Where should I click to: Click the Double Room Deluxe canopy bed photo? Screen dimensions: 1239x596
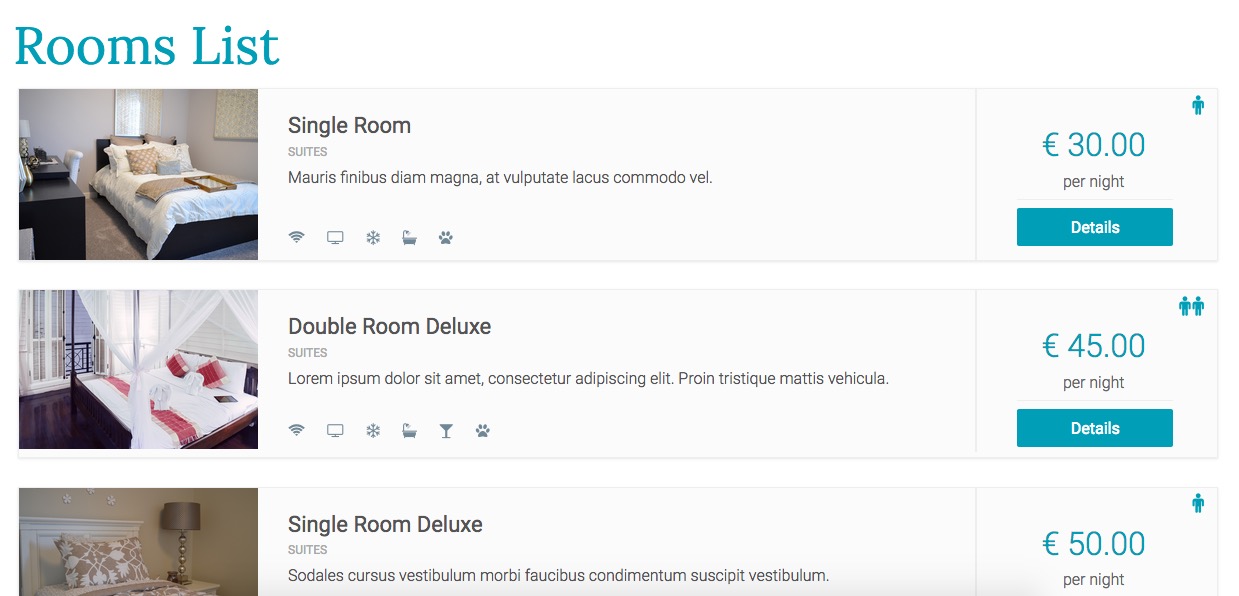138,370
